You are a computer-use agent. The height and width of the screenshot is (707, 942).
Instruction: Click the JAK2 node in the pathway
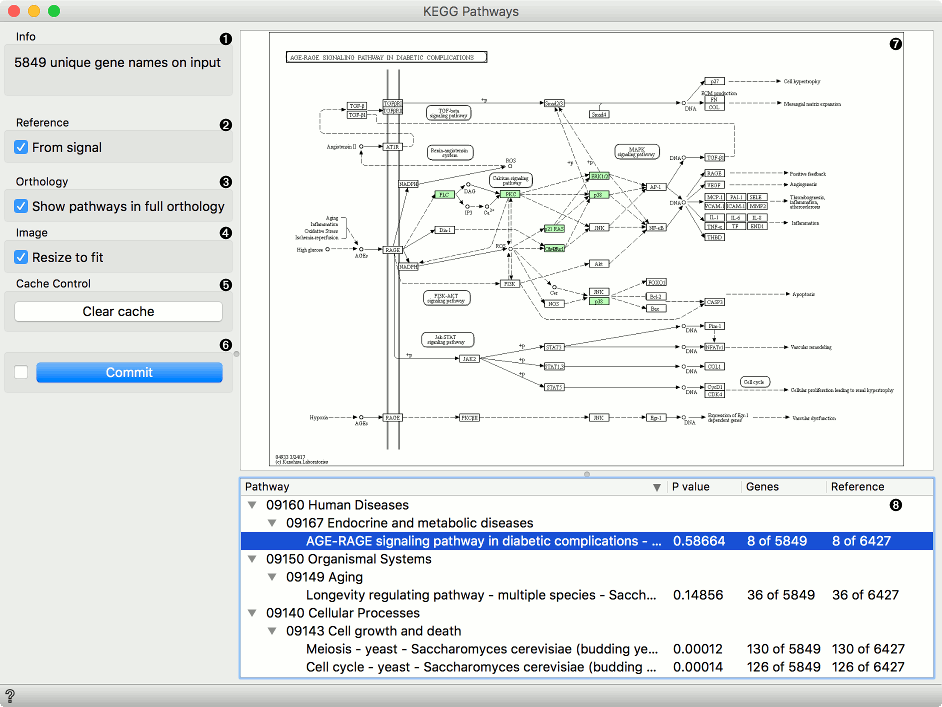[469, 359]
